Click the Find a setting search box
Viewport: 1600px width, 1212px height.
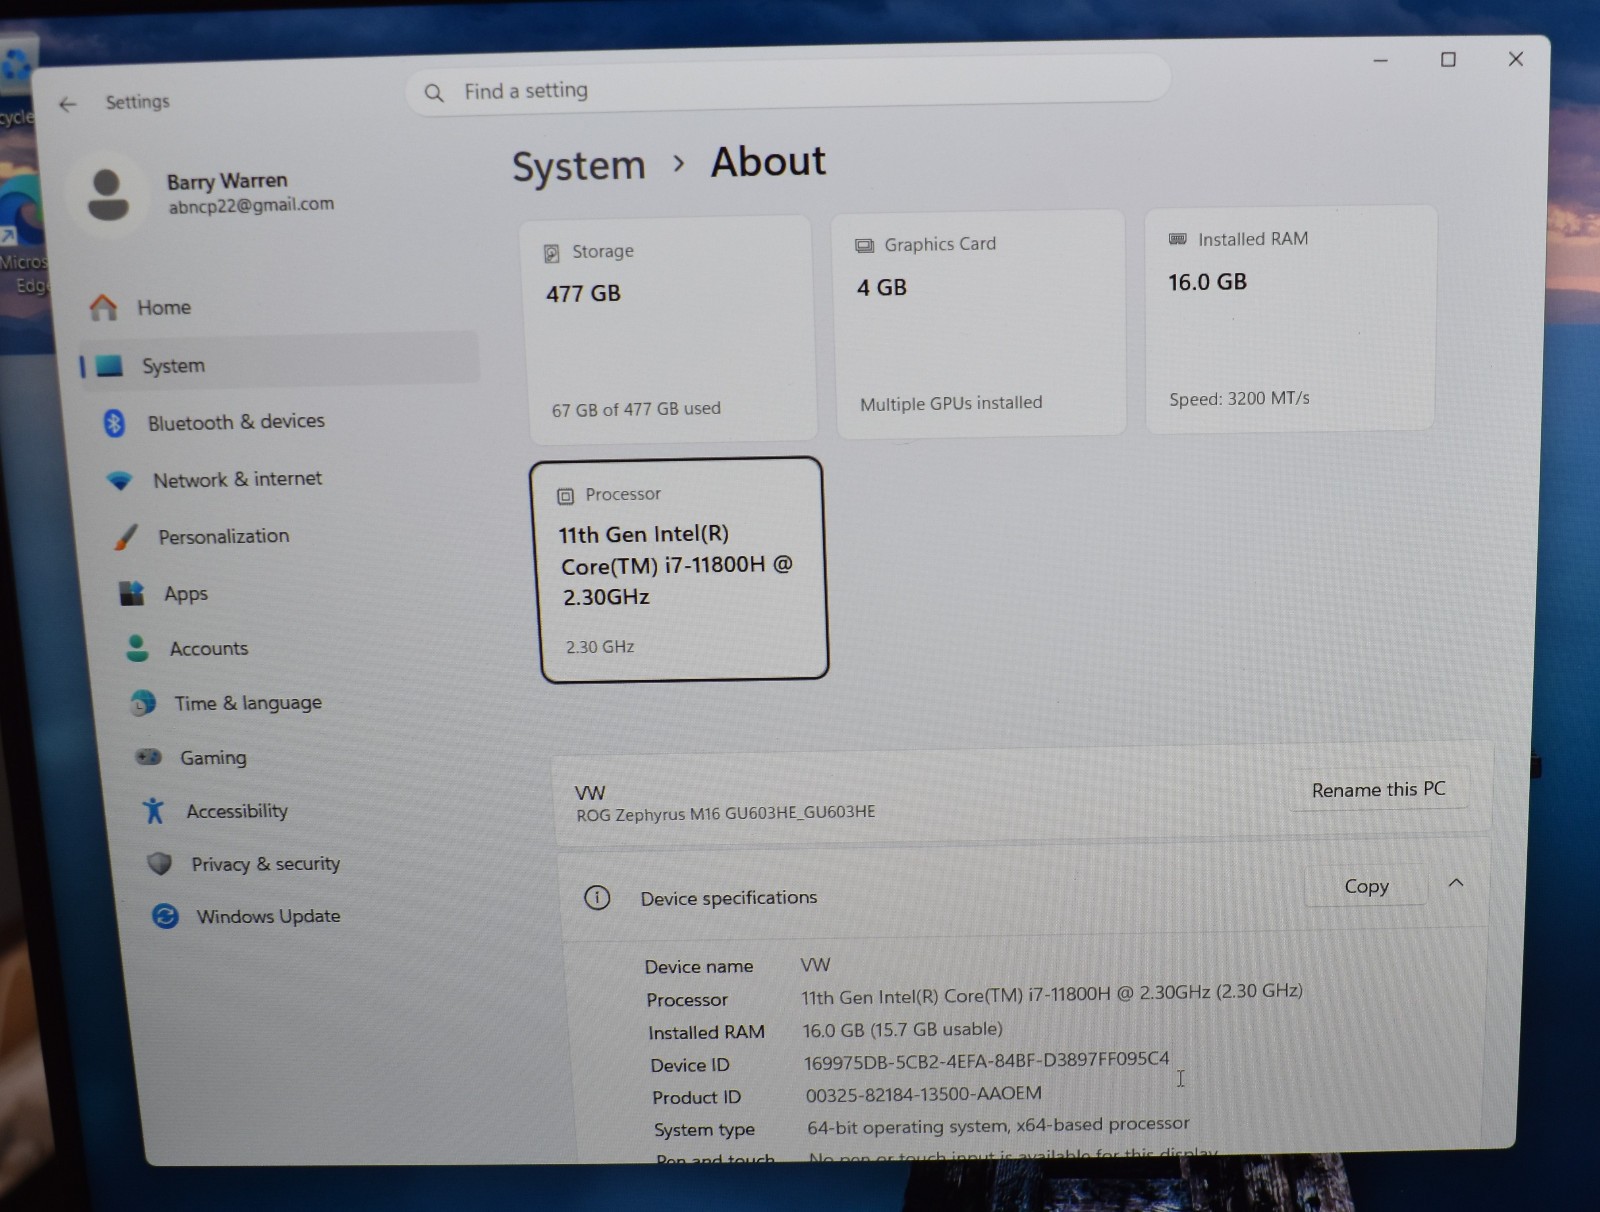788,86
